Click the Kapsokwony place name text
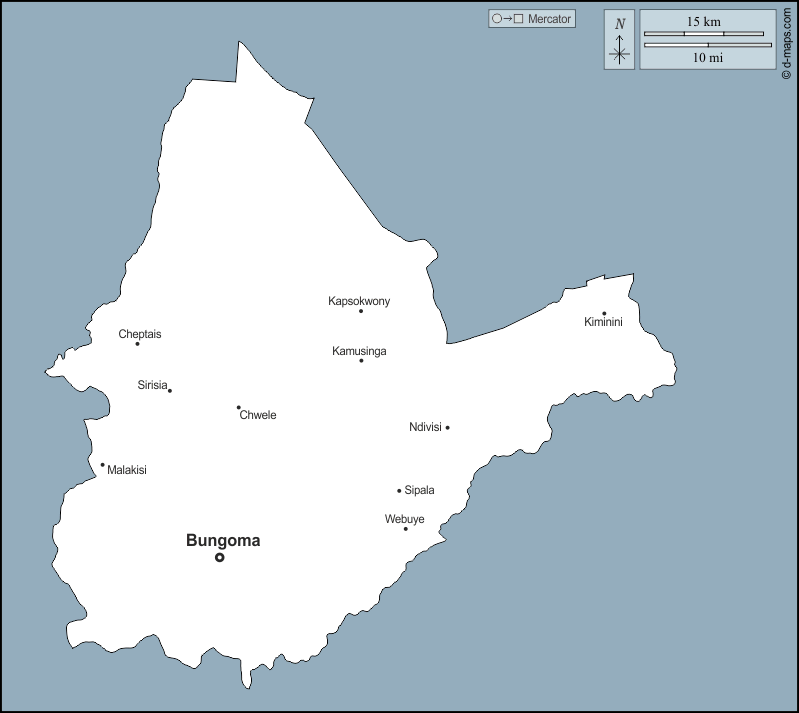The image size is (799, 713). [359, 301]
